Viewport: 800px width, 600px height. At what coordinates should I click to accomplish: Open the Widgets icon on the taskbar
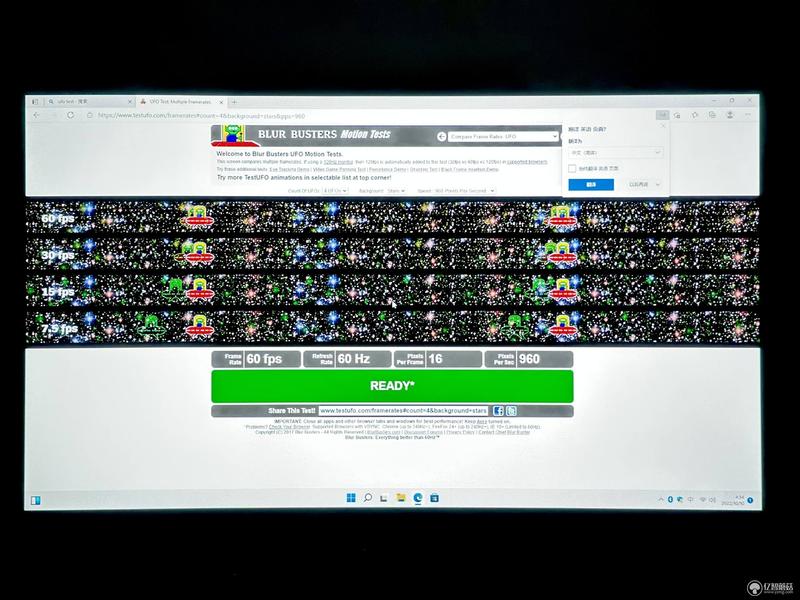click(36, 500)
